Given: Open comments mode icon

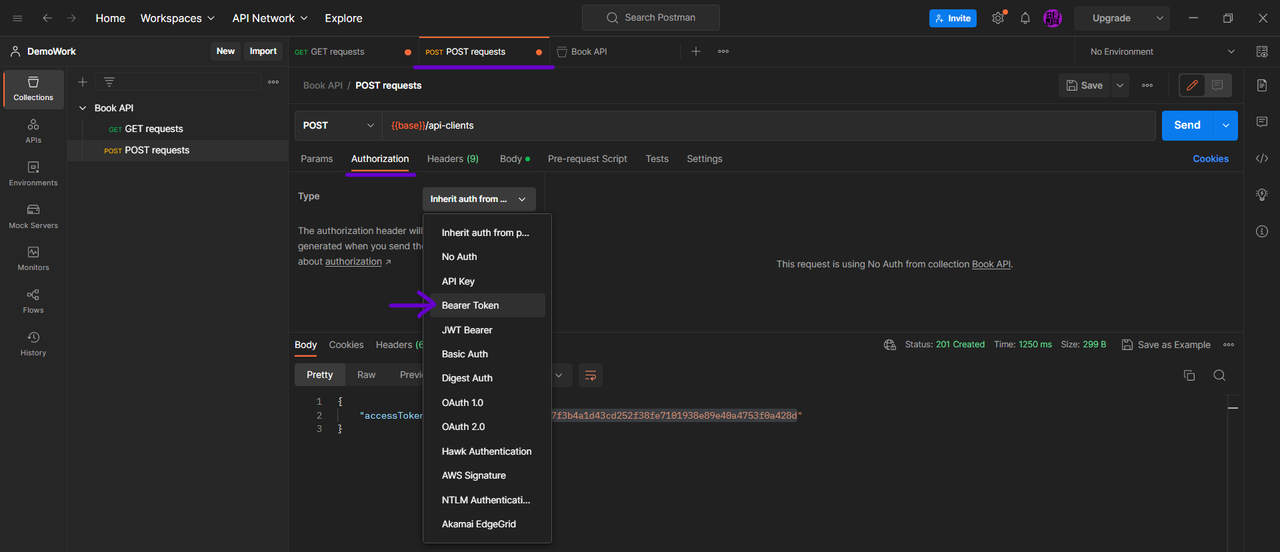Looking at the screenshot, I should pos(1218,85).
